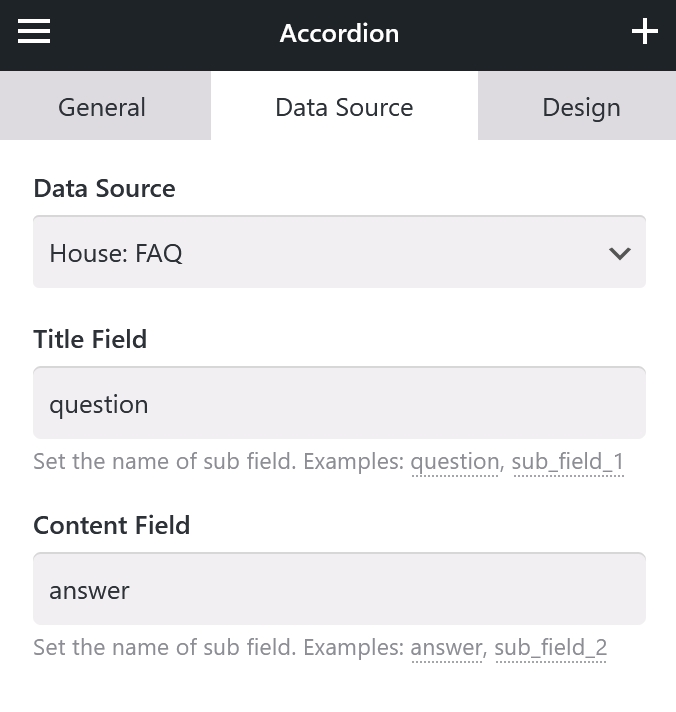The image size is (676, 712).
Task: Click the Content Field help text
Action: [320, 648]
